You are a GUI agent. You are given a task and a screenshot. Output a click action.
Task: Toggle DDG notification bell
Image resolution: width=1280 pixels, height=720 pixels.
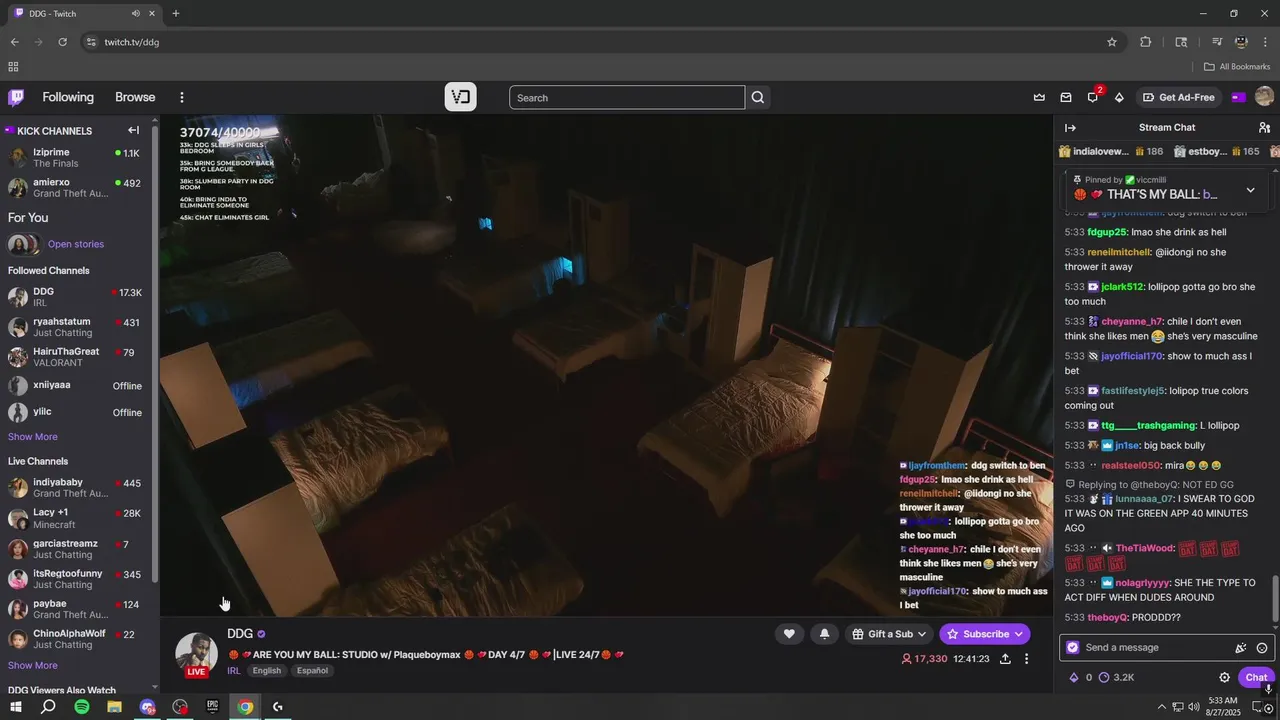click(x=824, y=634)
